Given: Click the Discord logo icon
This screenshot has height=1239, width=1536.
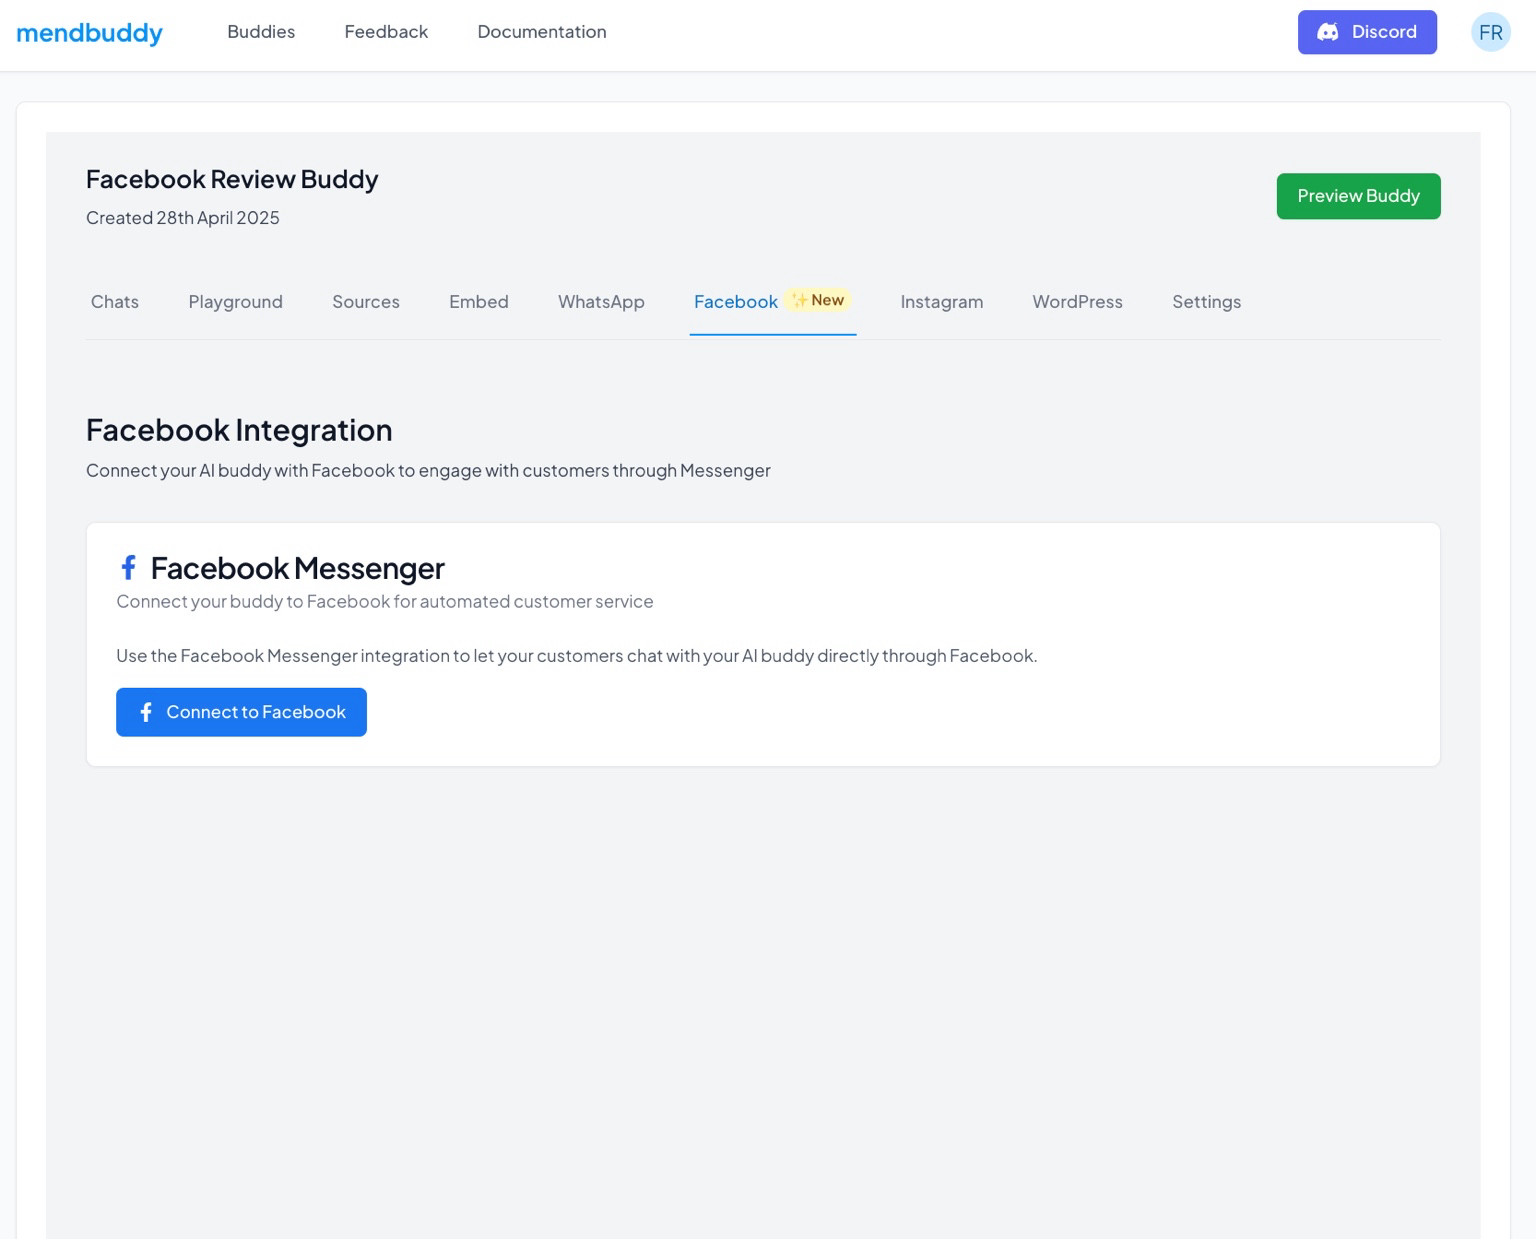Looking at the screenshot, I should (1328, 32).
